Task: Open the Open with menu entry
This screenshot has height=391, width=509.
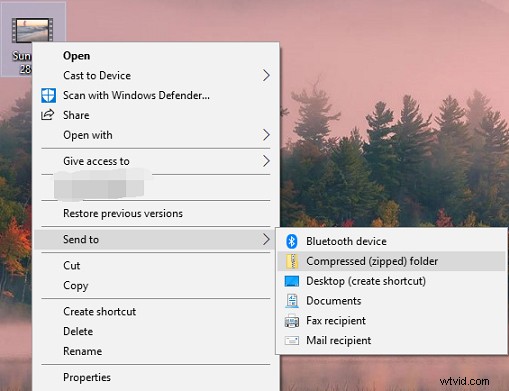Action: [x=157, y=135]
